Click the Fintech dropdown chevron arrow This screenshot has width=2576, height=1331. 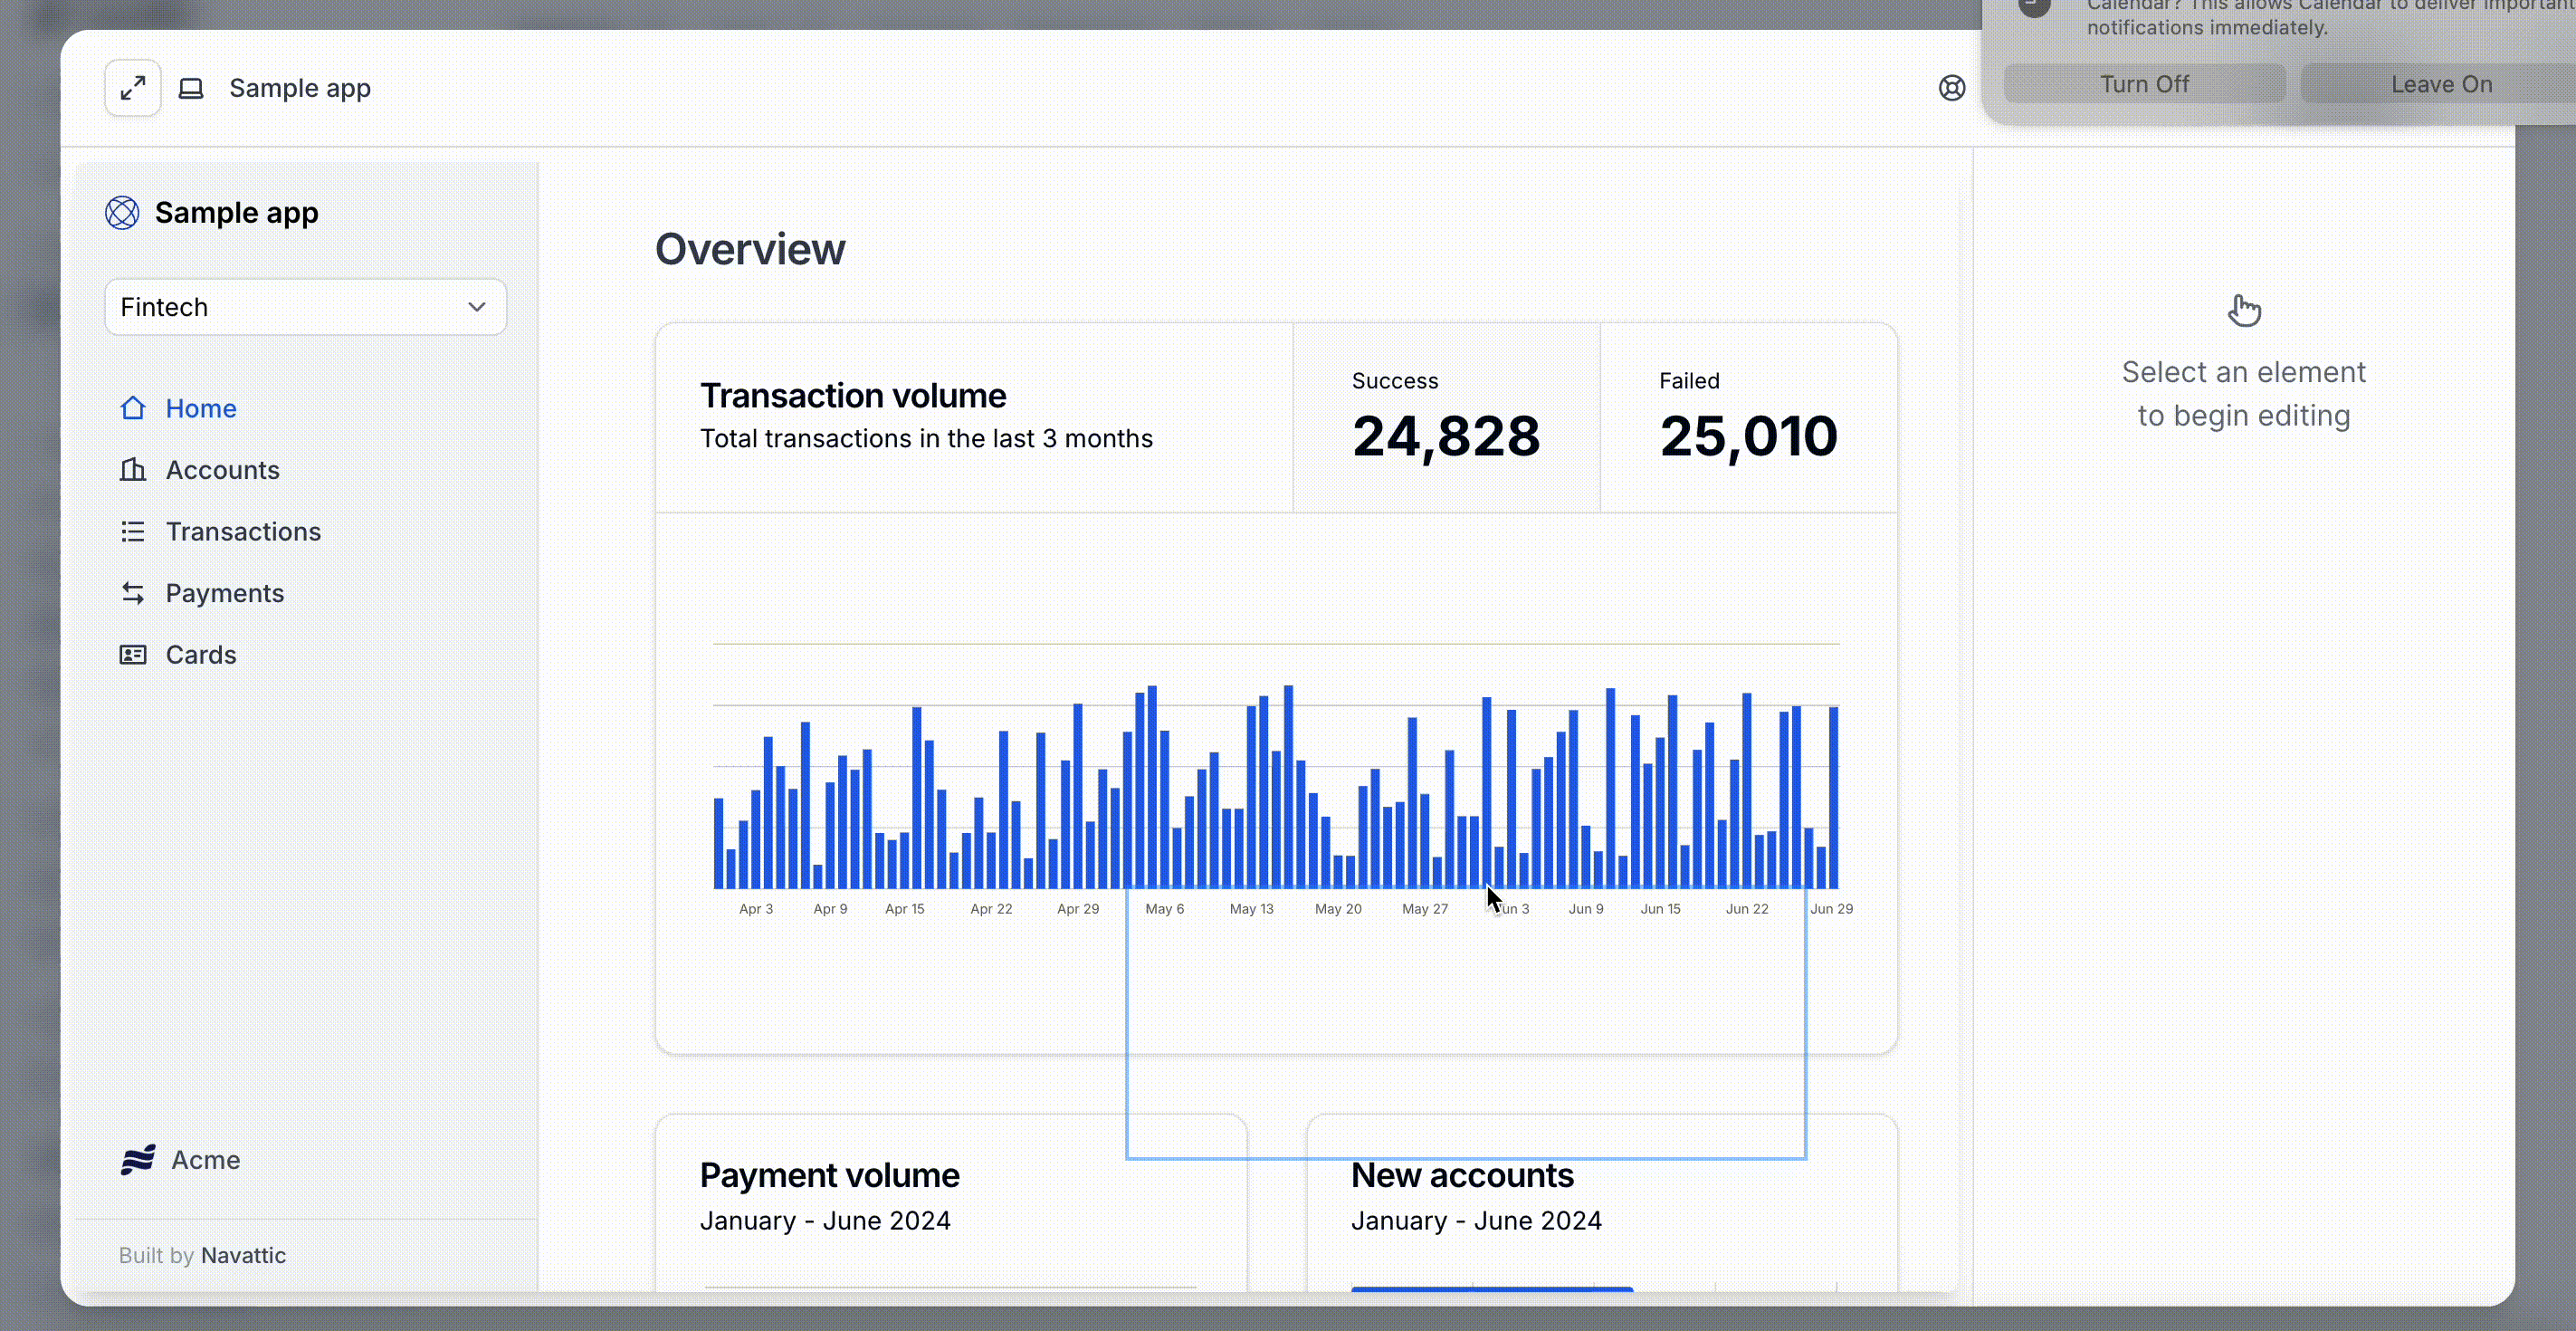477,307
